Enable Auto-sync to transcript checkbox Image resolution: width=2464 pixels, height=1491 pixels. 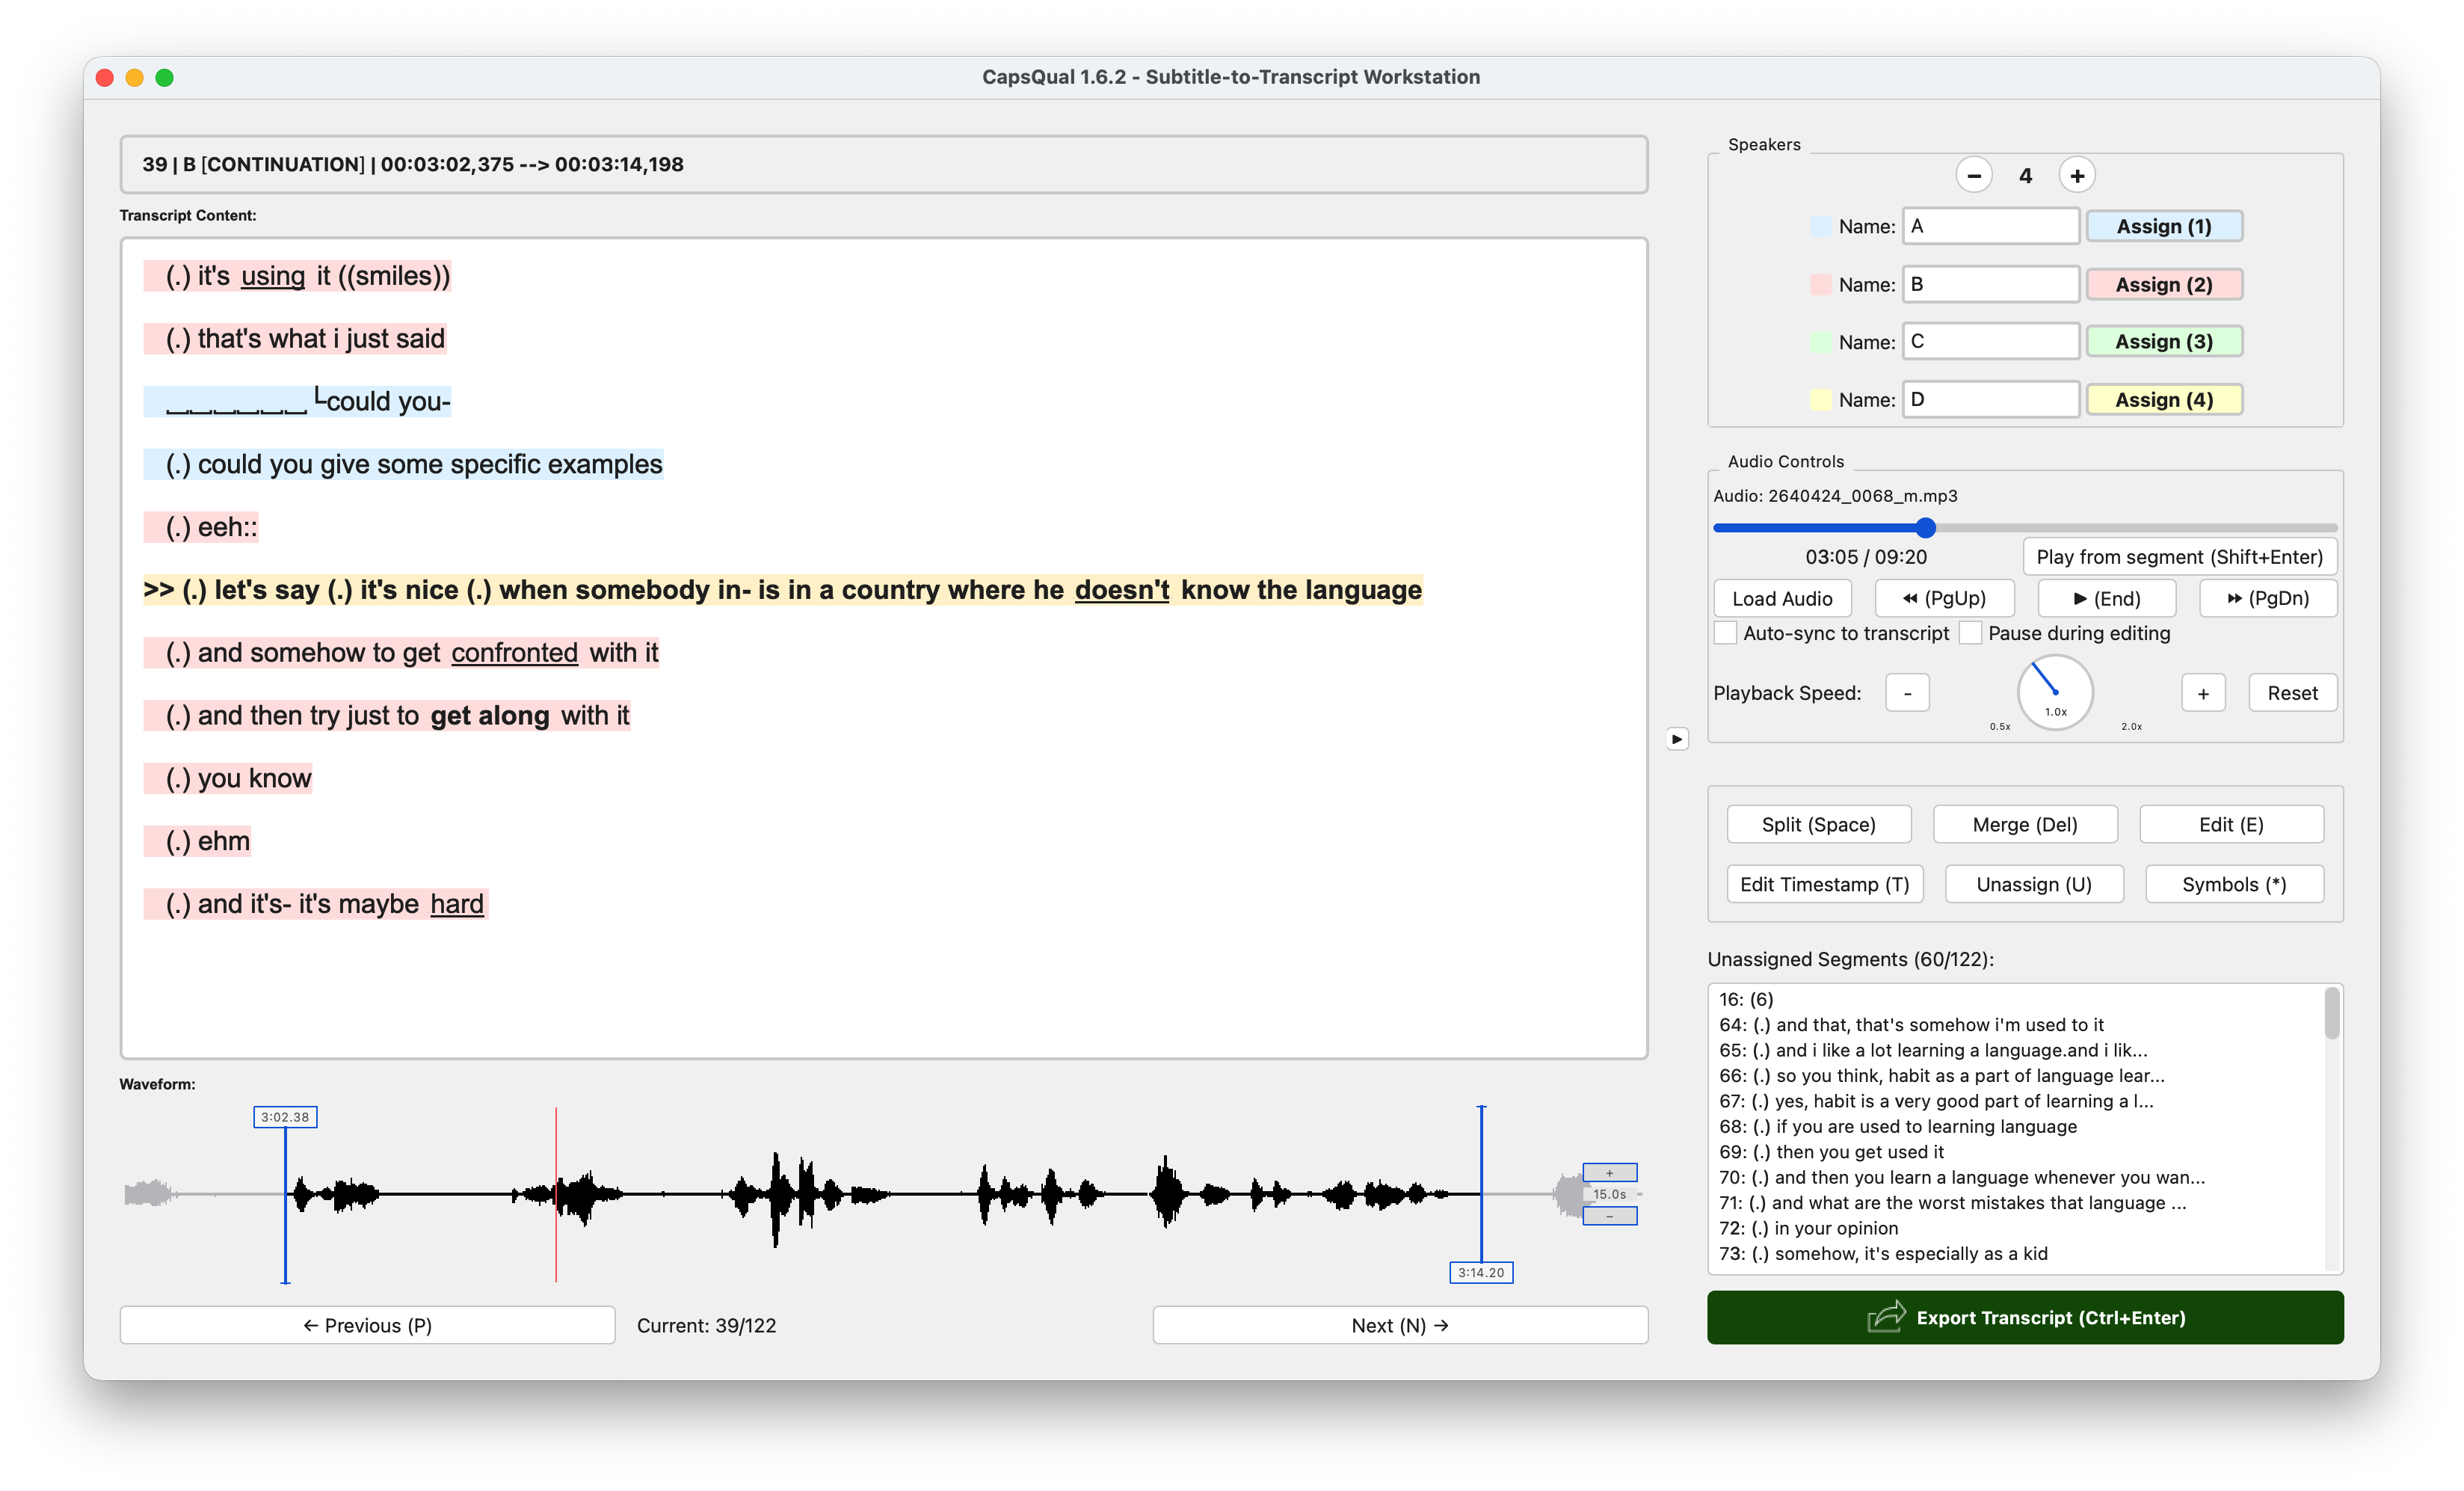point(1725,633)
